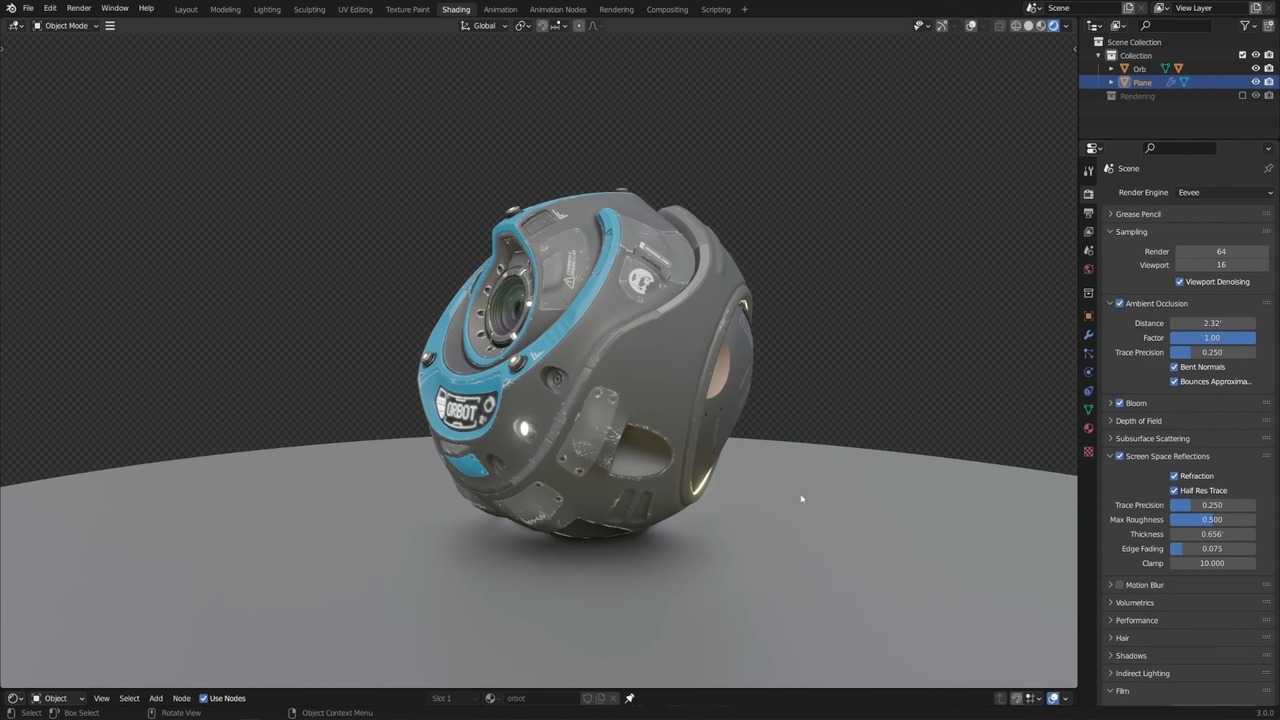Open the World properties tab

pos(1088,269)
